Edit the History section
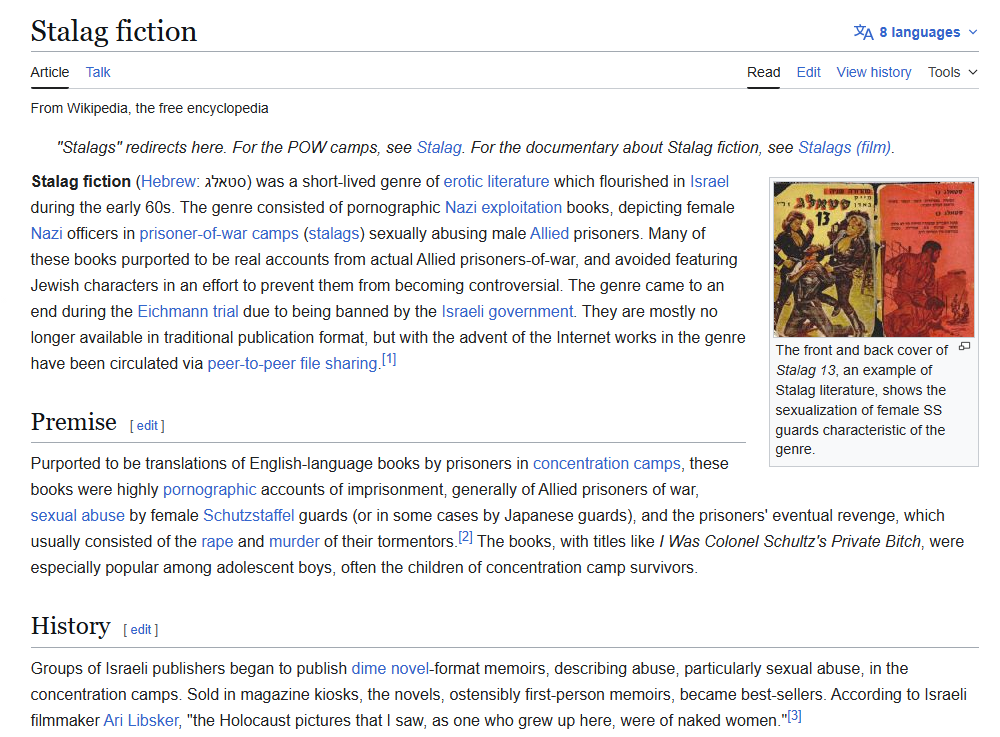The height and width of the screenshot is (737, 1000). tap(141, 630)
